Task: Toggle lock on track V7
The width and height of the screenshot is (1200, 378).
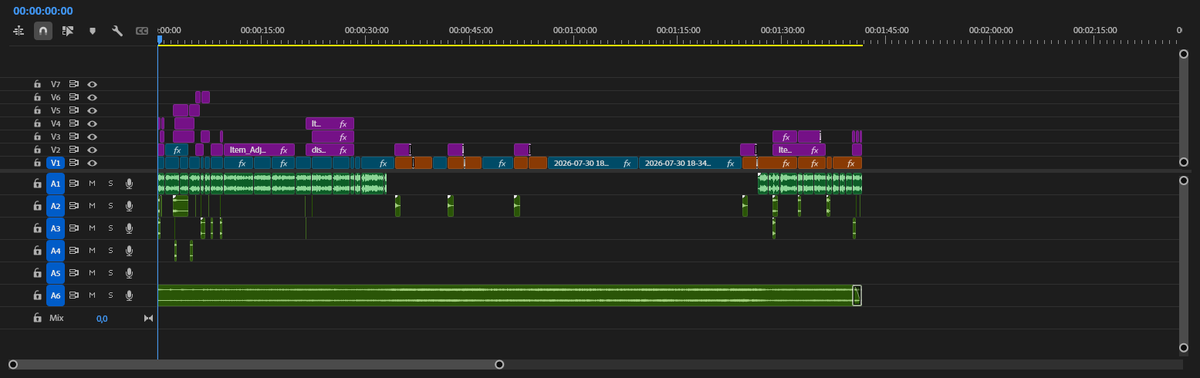Action: (x=37, y=84)
